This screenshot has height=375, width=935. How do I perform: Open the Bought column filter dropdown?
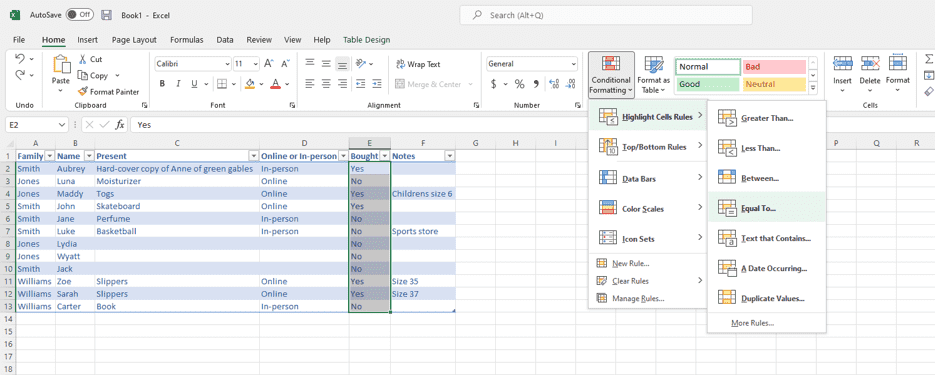pos(385,156)
